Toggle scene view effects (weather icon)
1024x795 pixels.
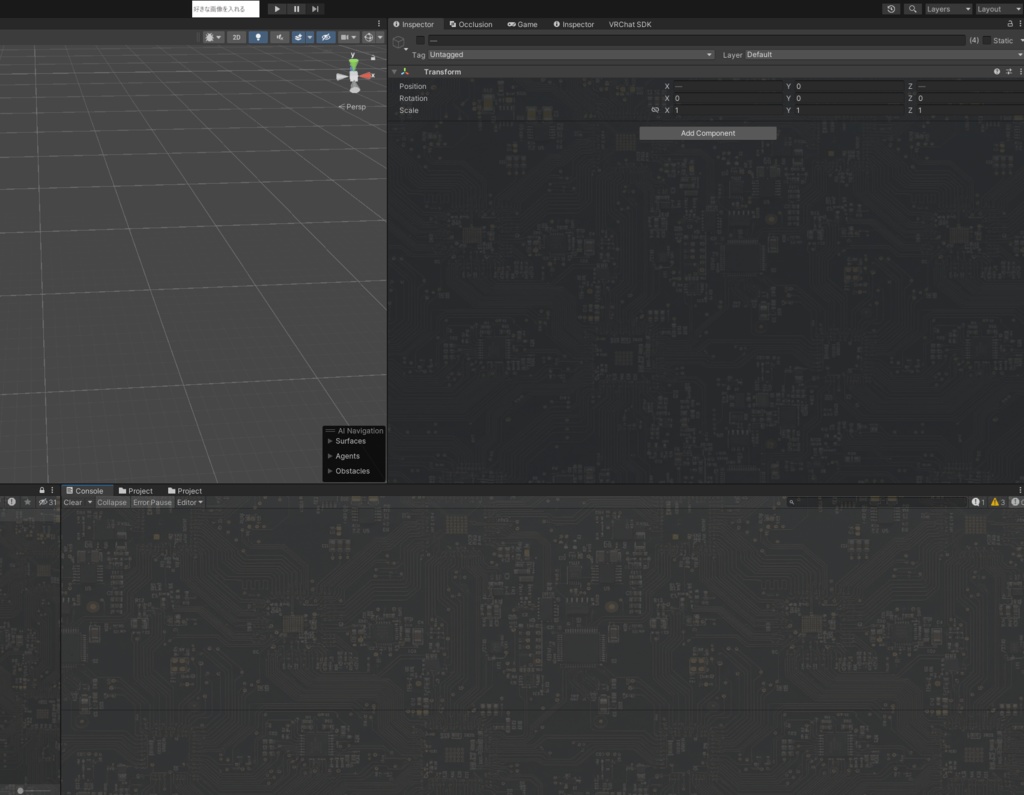point(298,37)
